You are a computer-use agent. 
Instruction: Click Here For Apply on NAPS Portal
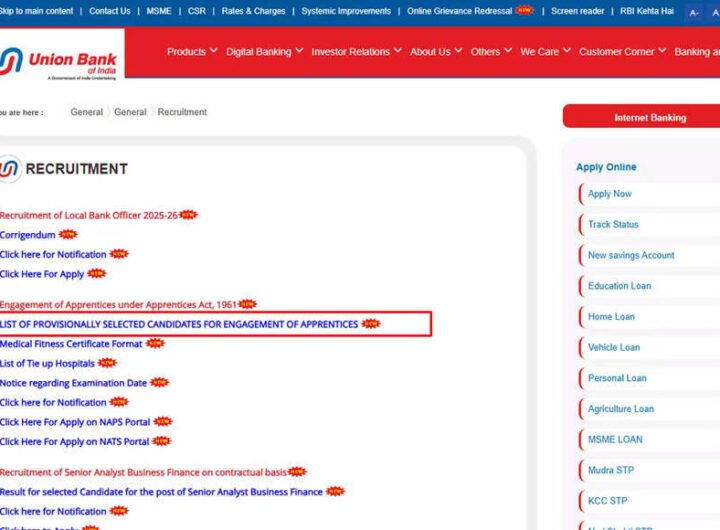[x=75, y=422]
